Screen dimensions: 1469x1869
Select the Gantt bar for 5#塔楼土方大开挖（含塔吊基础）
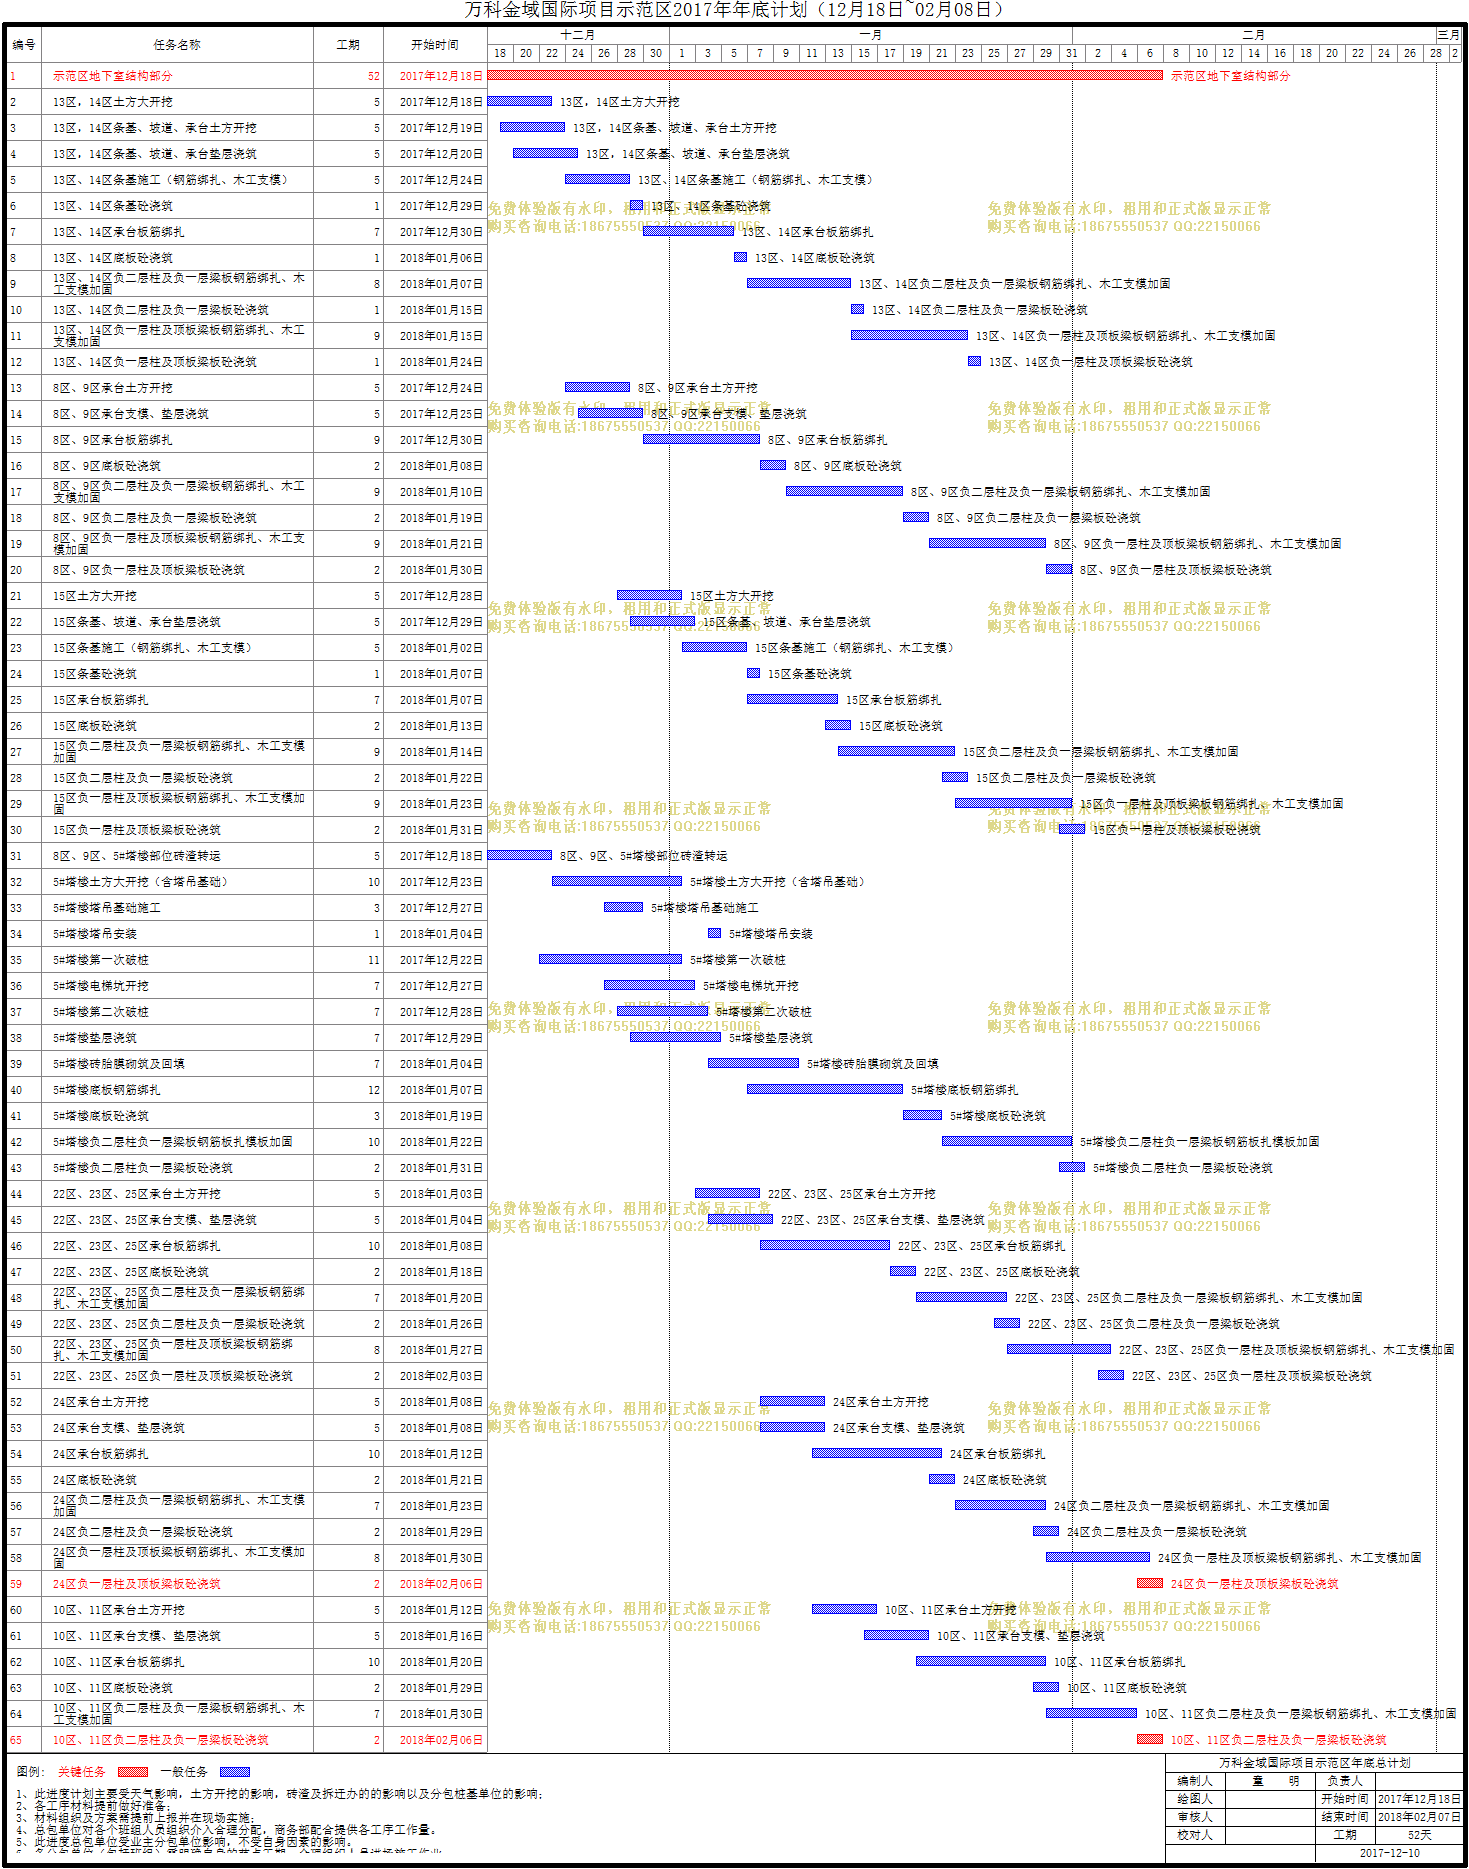[x=617, y=881]
